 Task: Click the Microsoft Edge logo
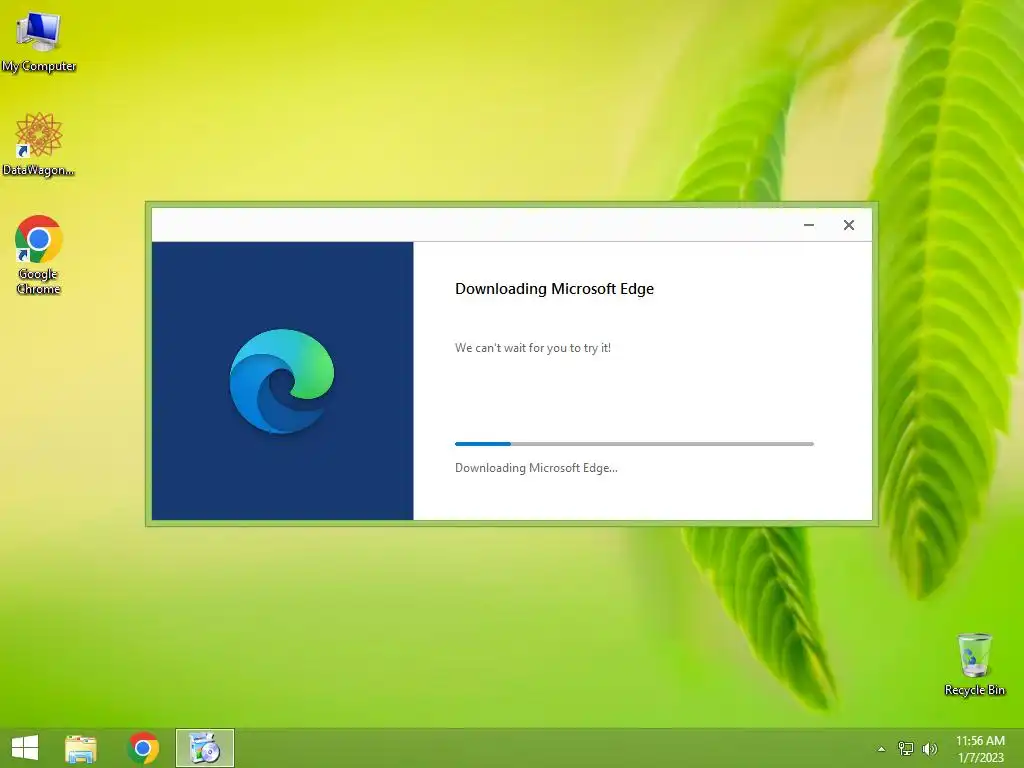coord(282,381)
